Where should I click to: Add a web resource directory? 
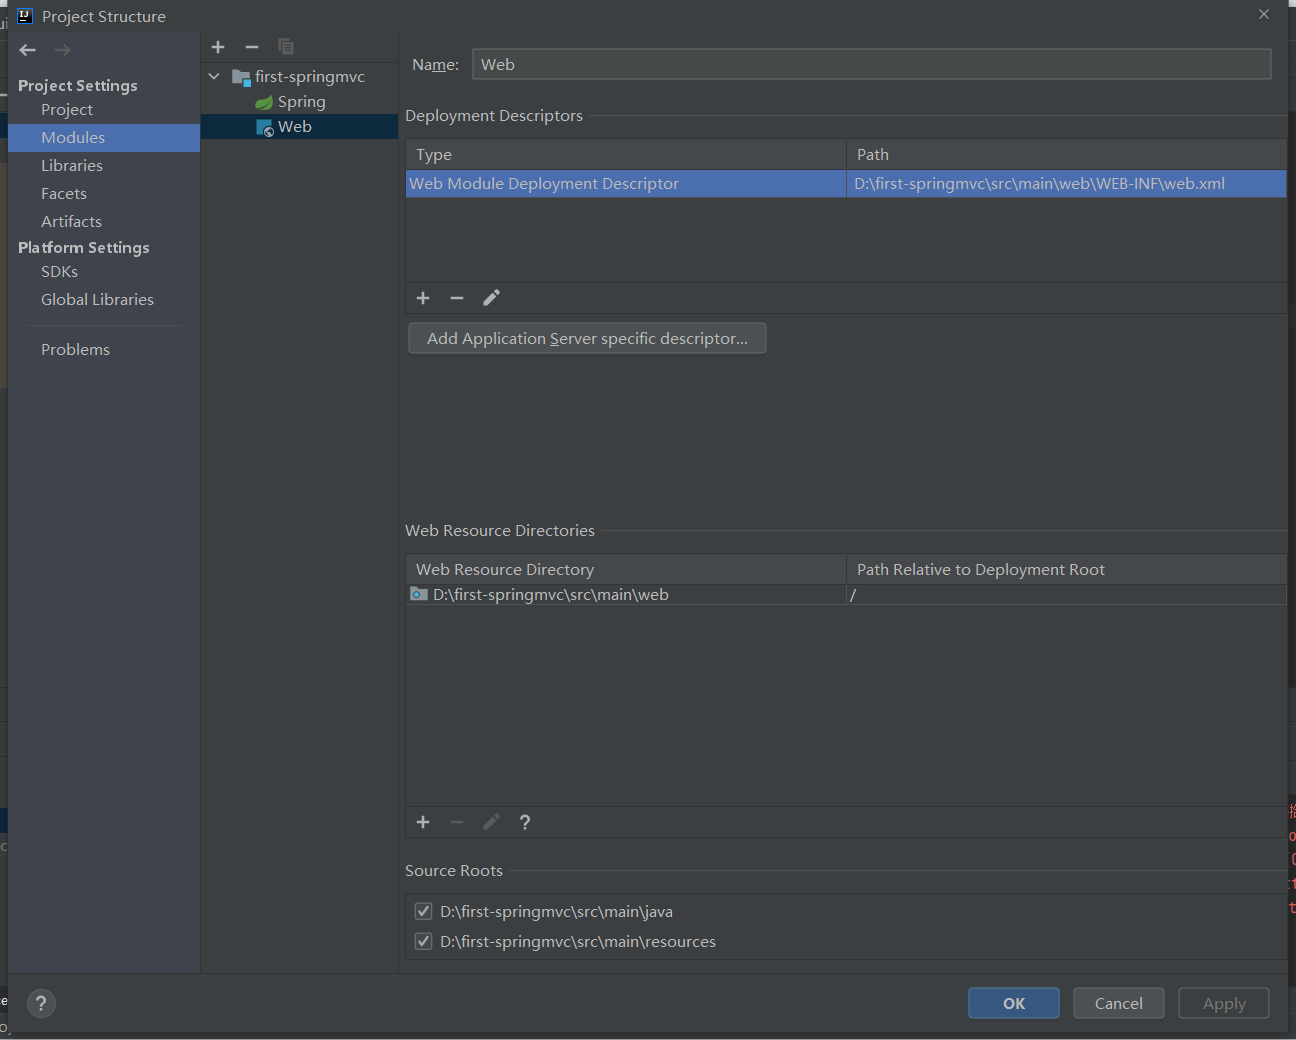(423, 822)
